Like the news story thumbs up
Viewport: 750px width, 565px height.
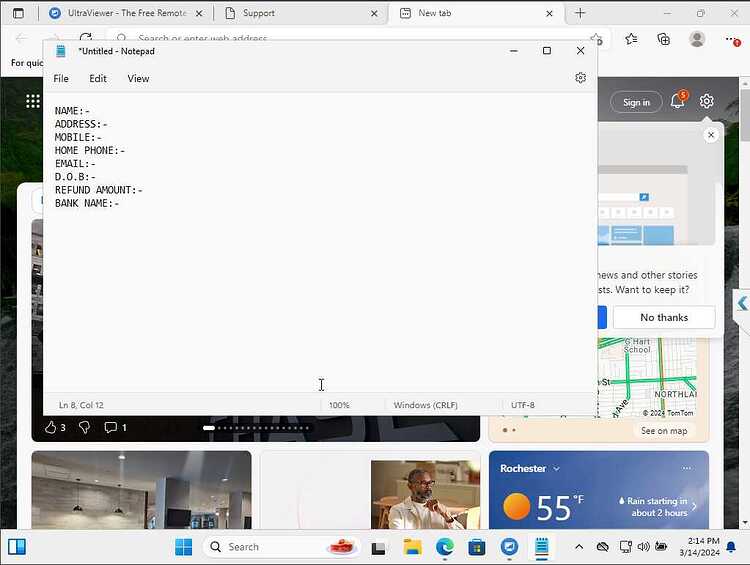point(50,427)
